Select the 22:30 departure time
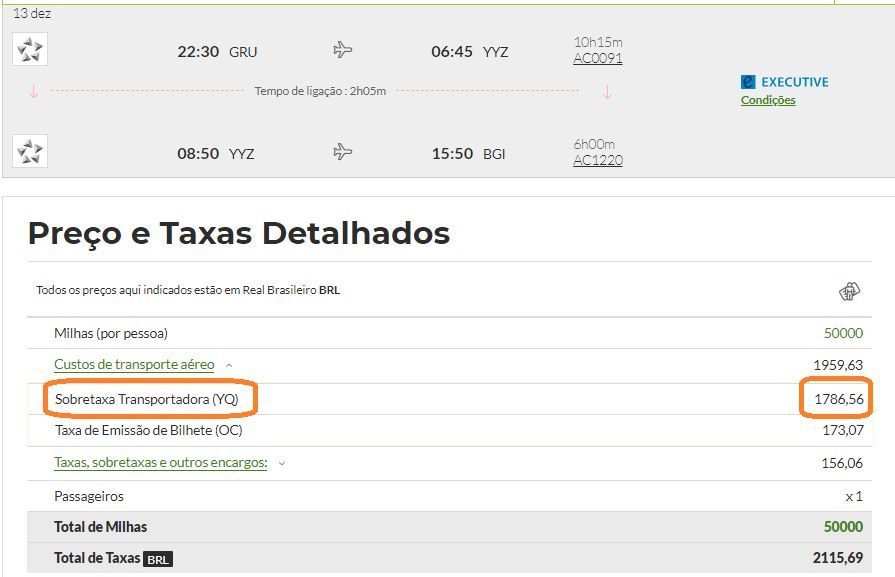Screen dimensions: 895x577 click(198, 52)
